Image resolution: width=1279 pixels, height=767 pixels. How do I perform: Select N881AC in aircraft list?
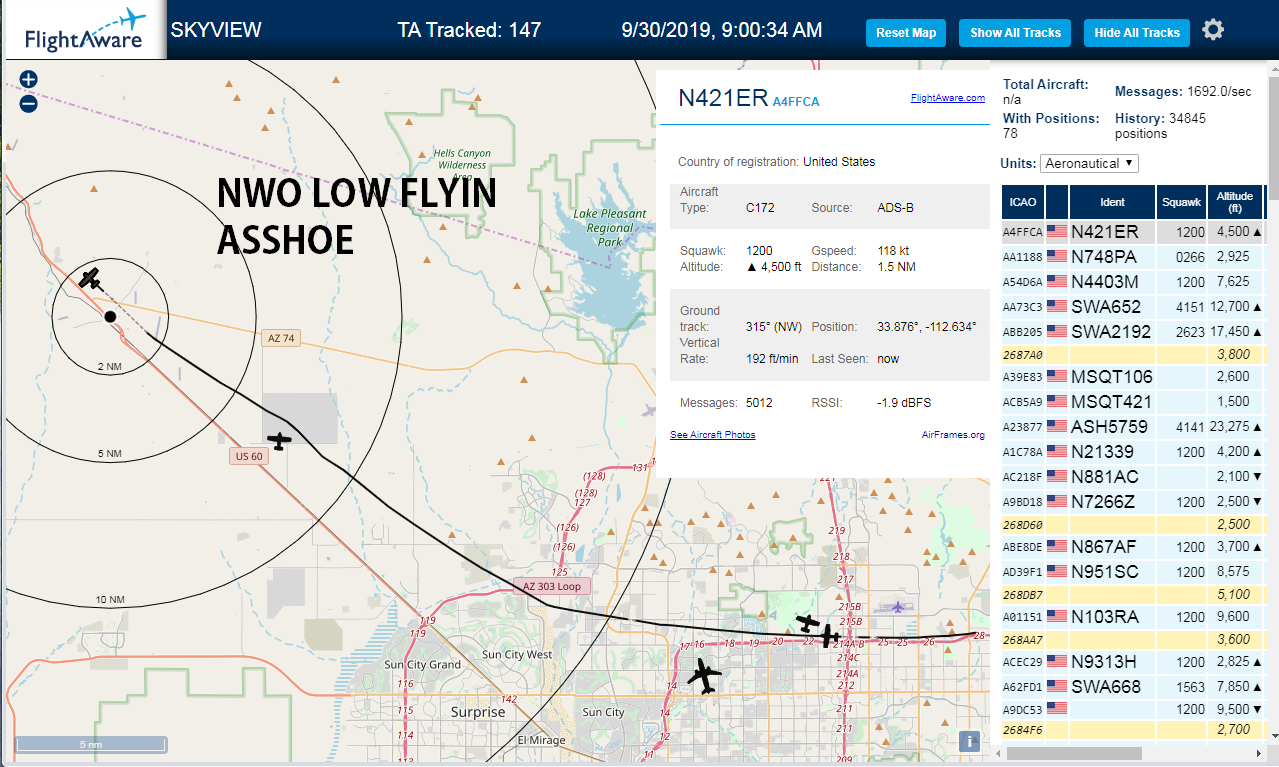tap(1134, 476)
